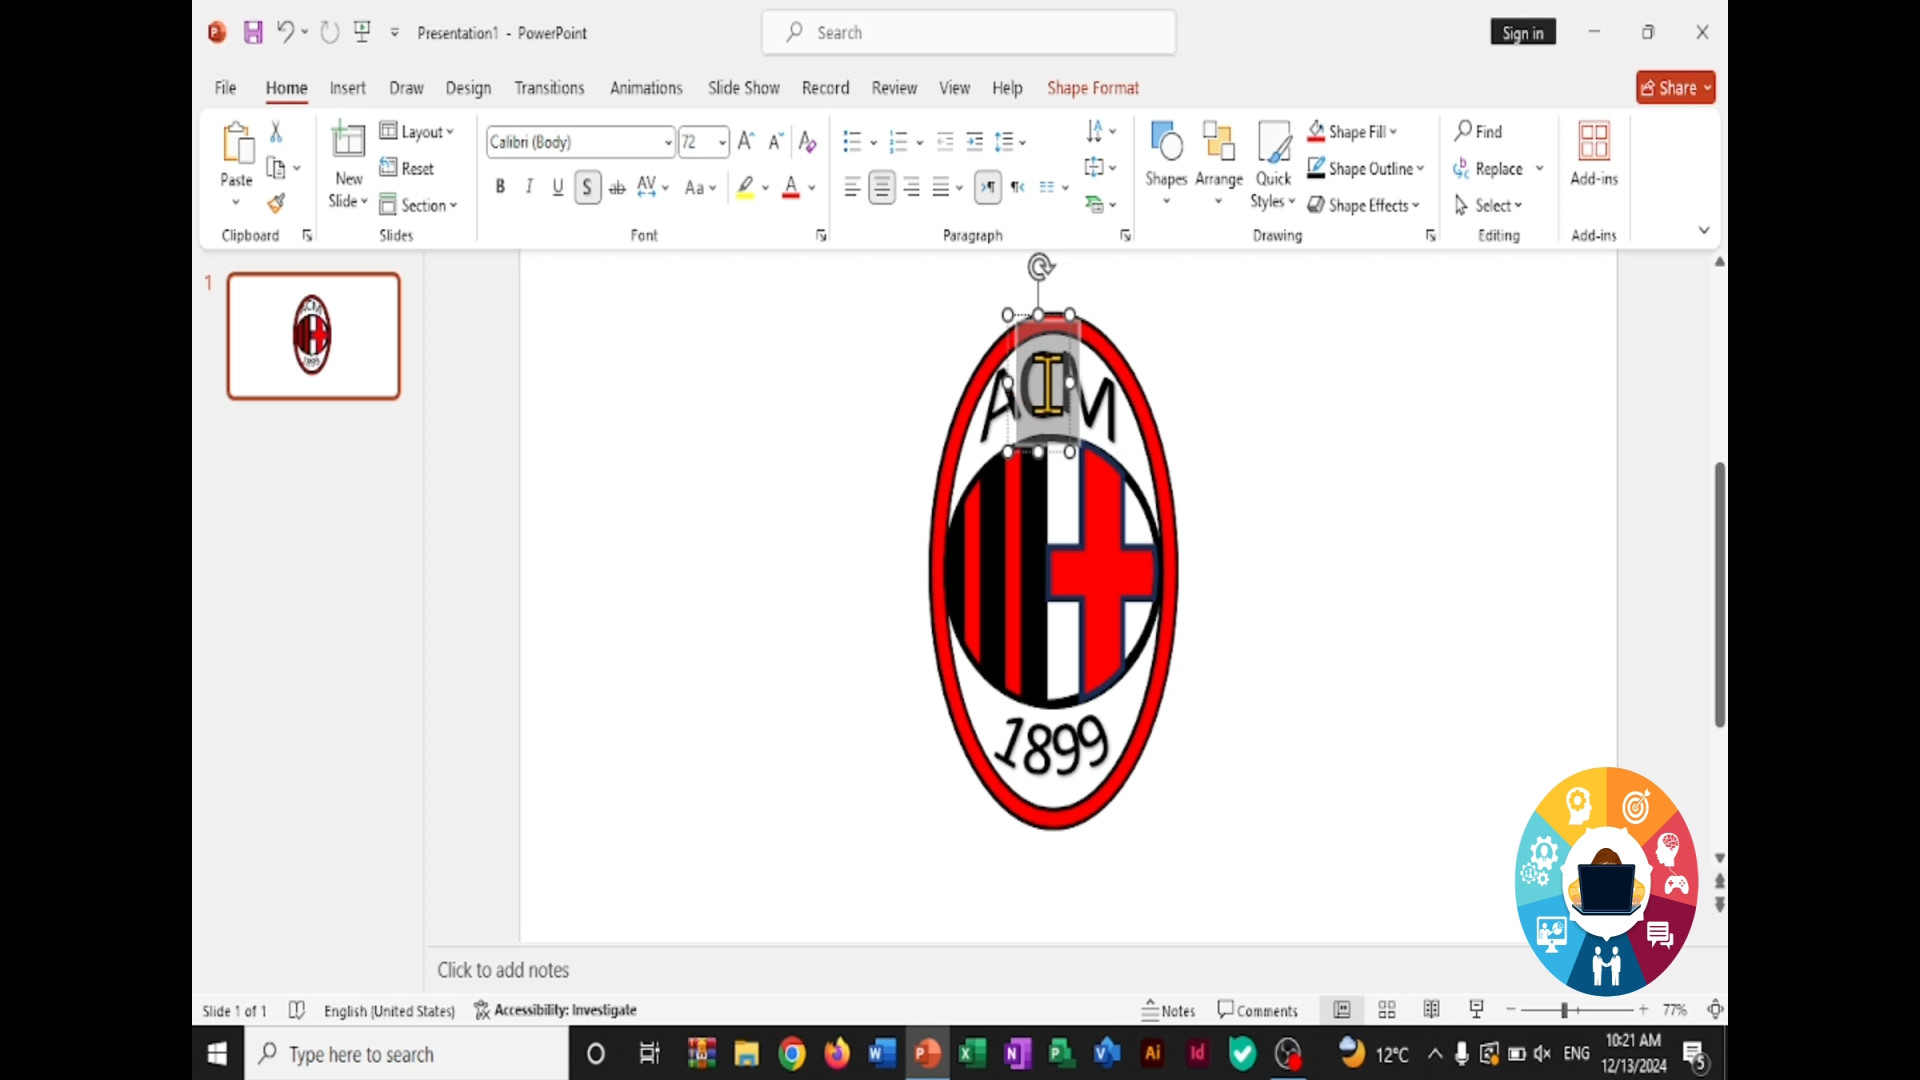Open the font name Calibri dropdown
Screen dimensions: 1920x1080
tap(668, 143)
